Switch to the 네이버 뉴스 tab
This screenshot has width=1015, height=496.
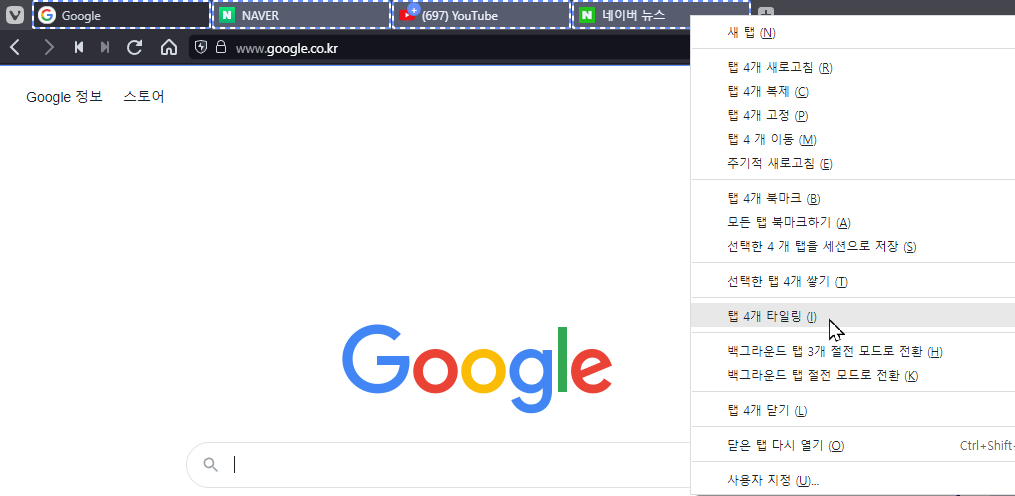click(631, 15)
